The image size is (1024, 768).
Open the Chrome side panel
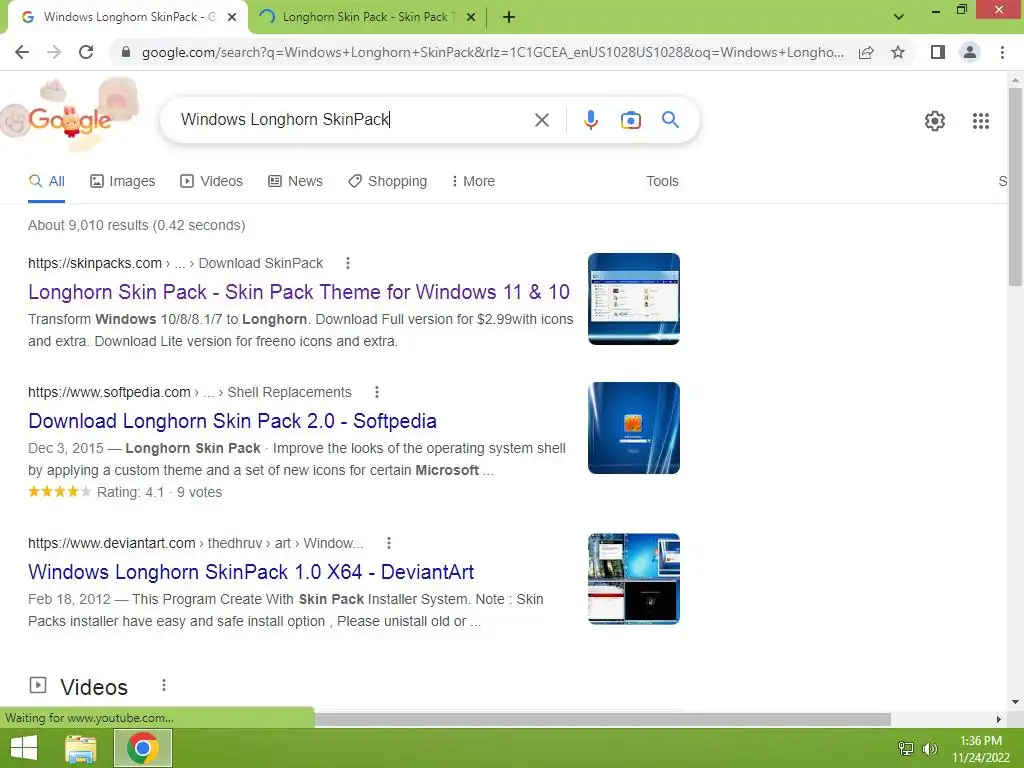[x=938, y=52]
